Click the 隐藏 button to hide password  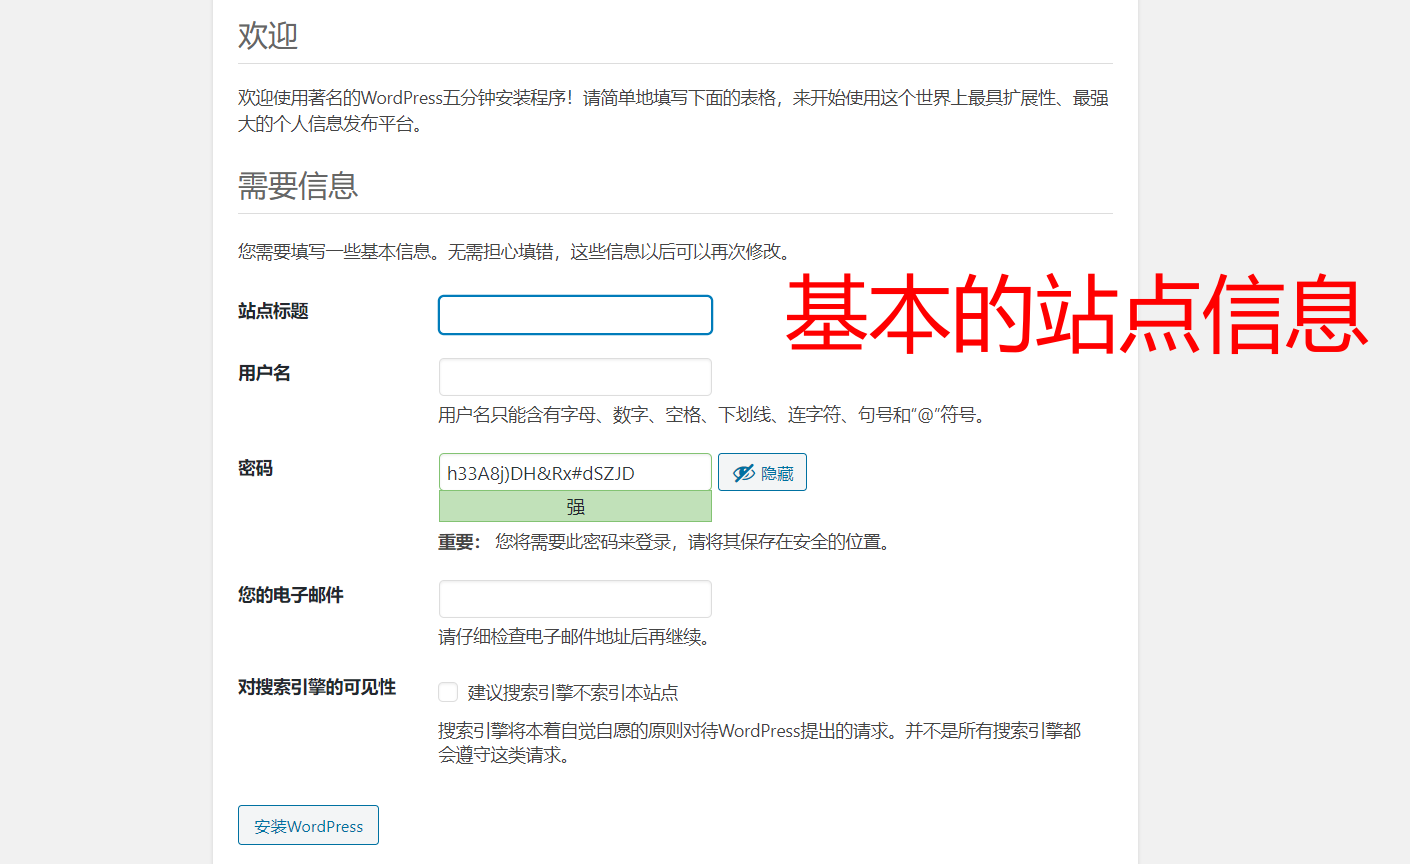pos(762,472)
